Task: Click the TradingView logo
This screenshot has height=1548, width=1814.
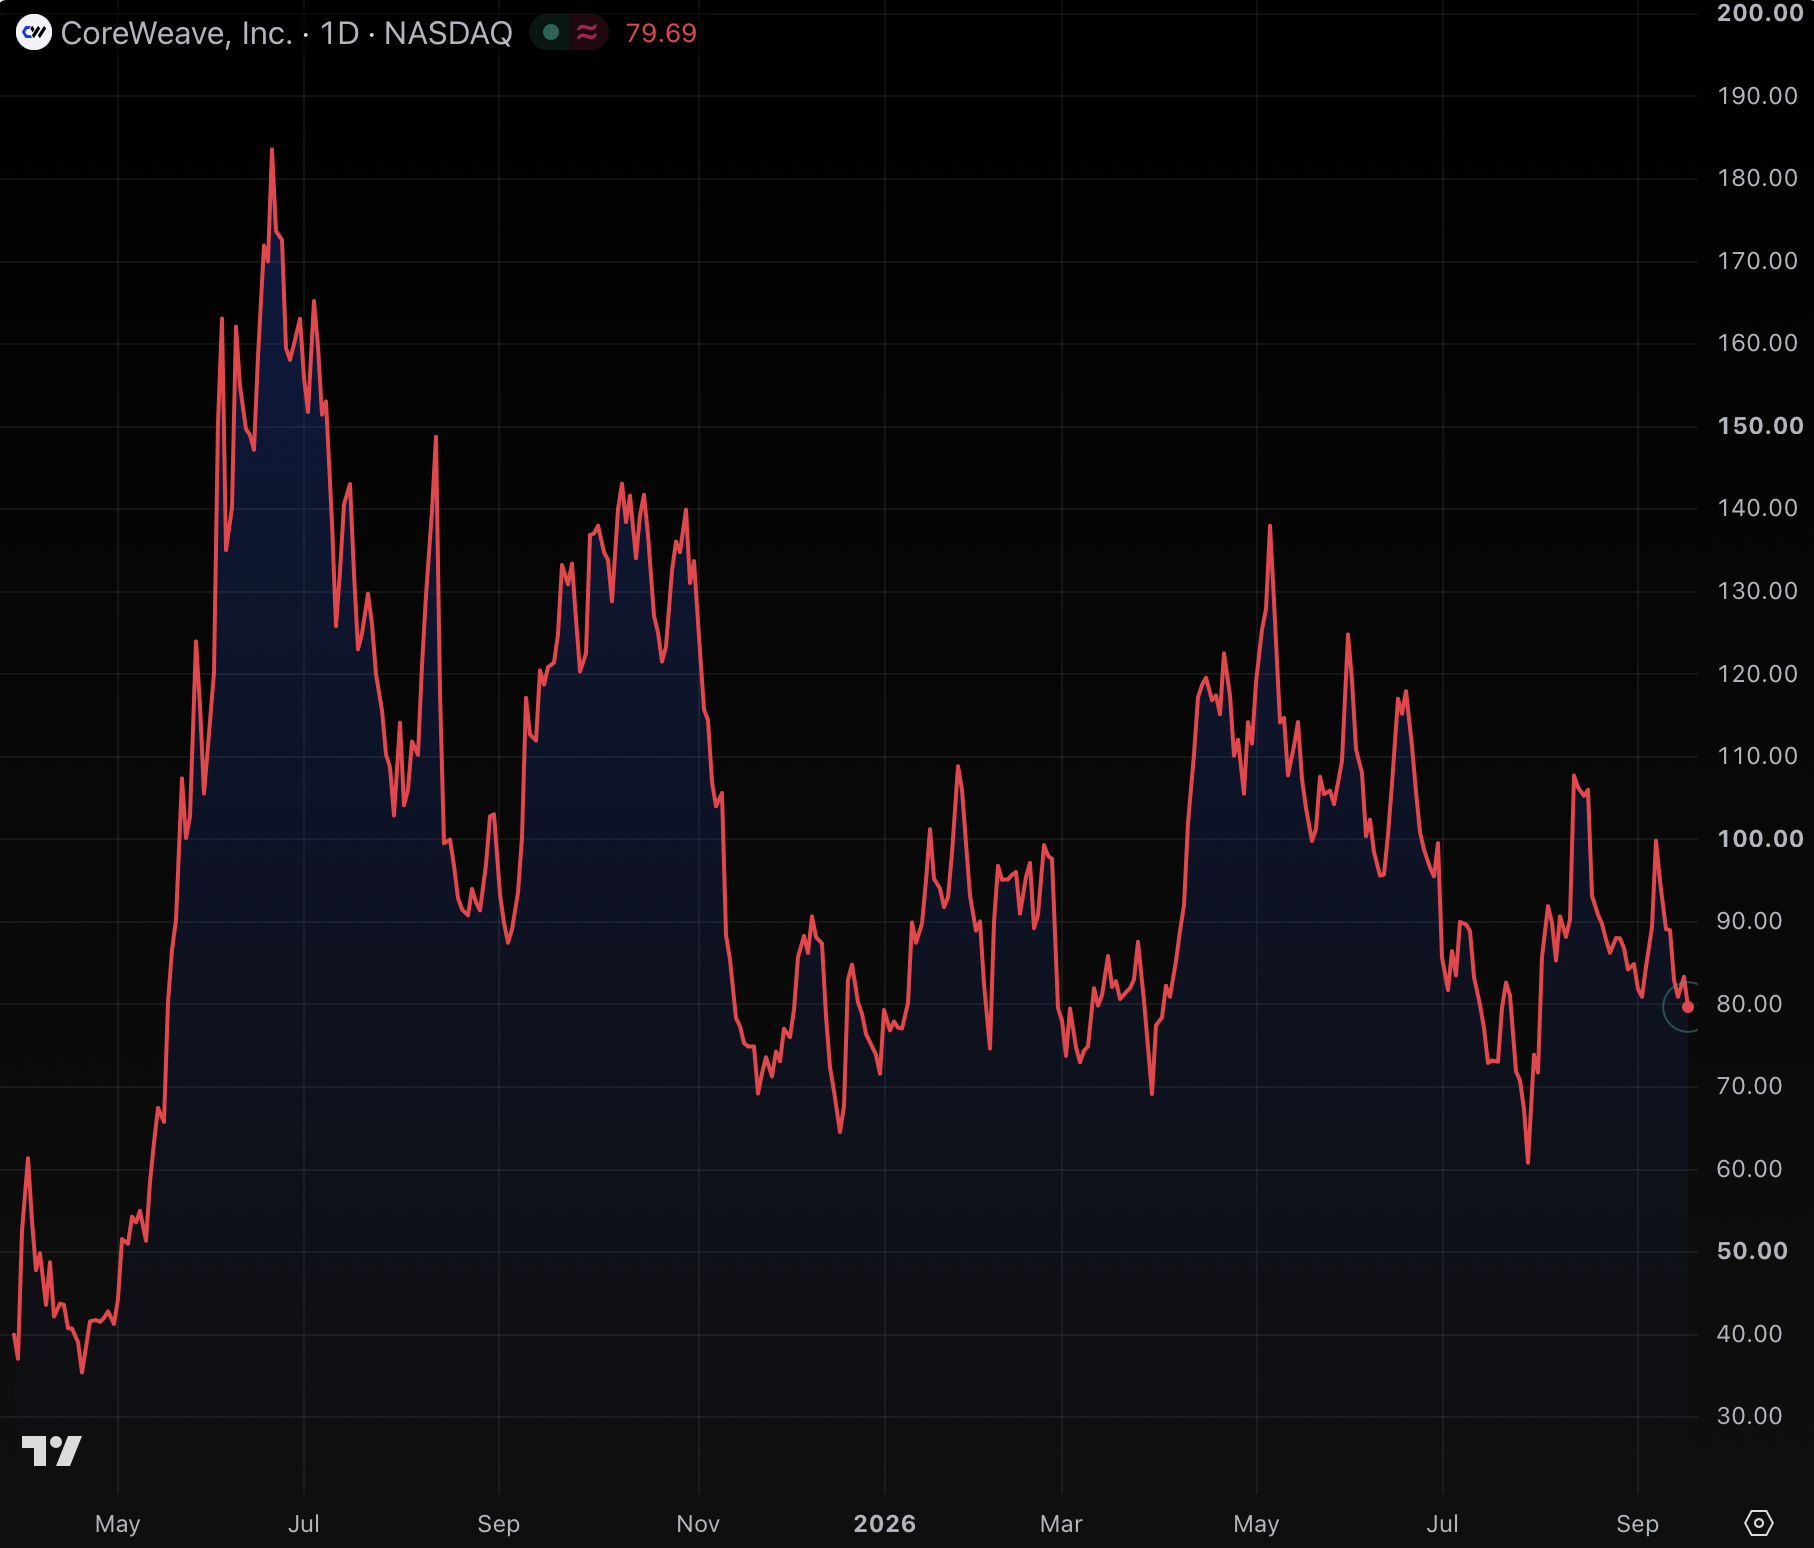Action: click(x=51, y=1451)
